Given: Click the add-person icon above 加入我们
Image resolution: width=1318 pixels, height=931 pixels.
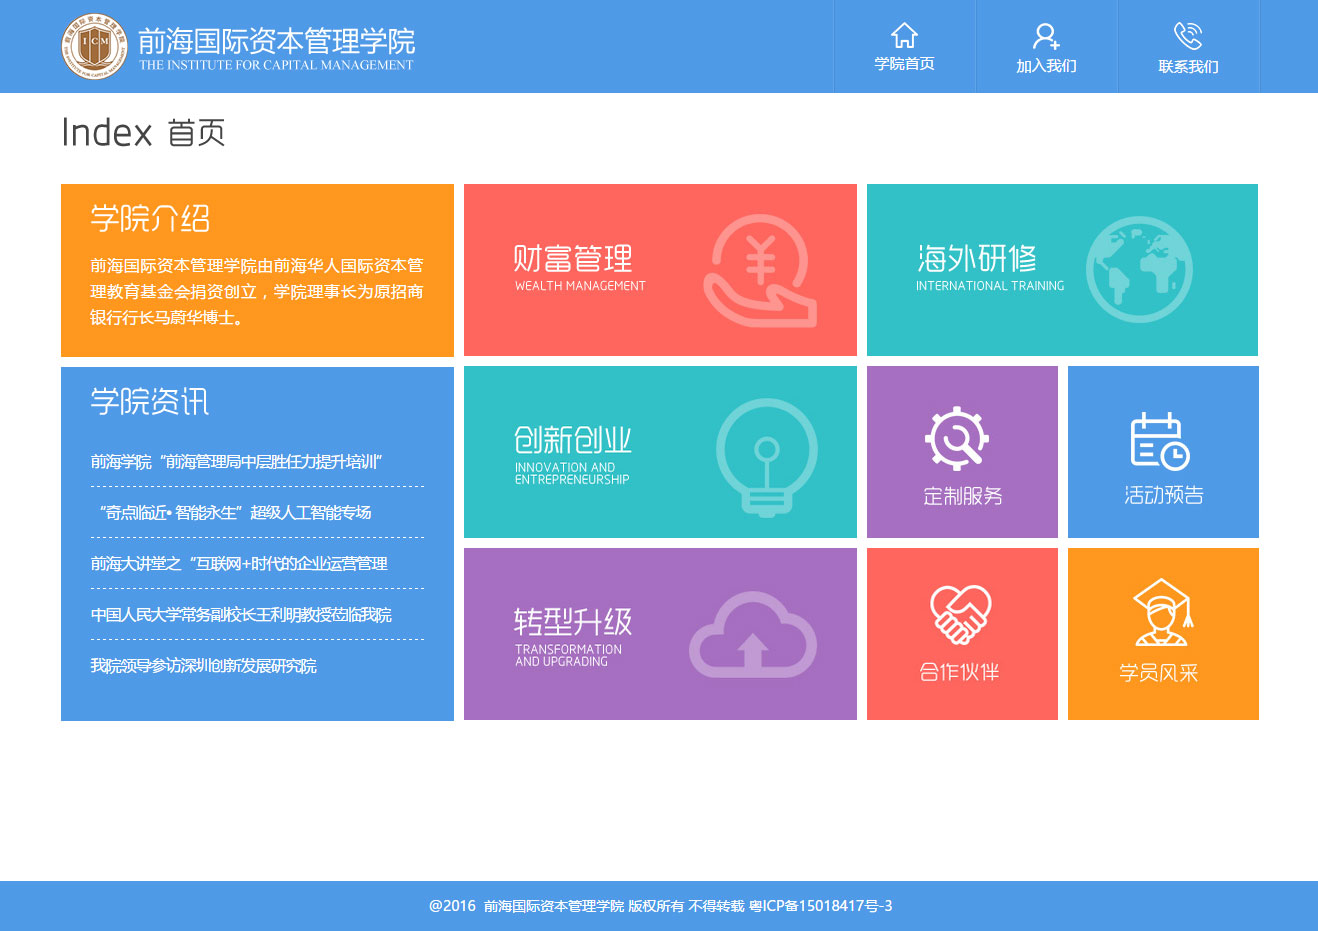Looking at the screenshot, I should 1046,35.
